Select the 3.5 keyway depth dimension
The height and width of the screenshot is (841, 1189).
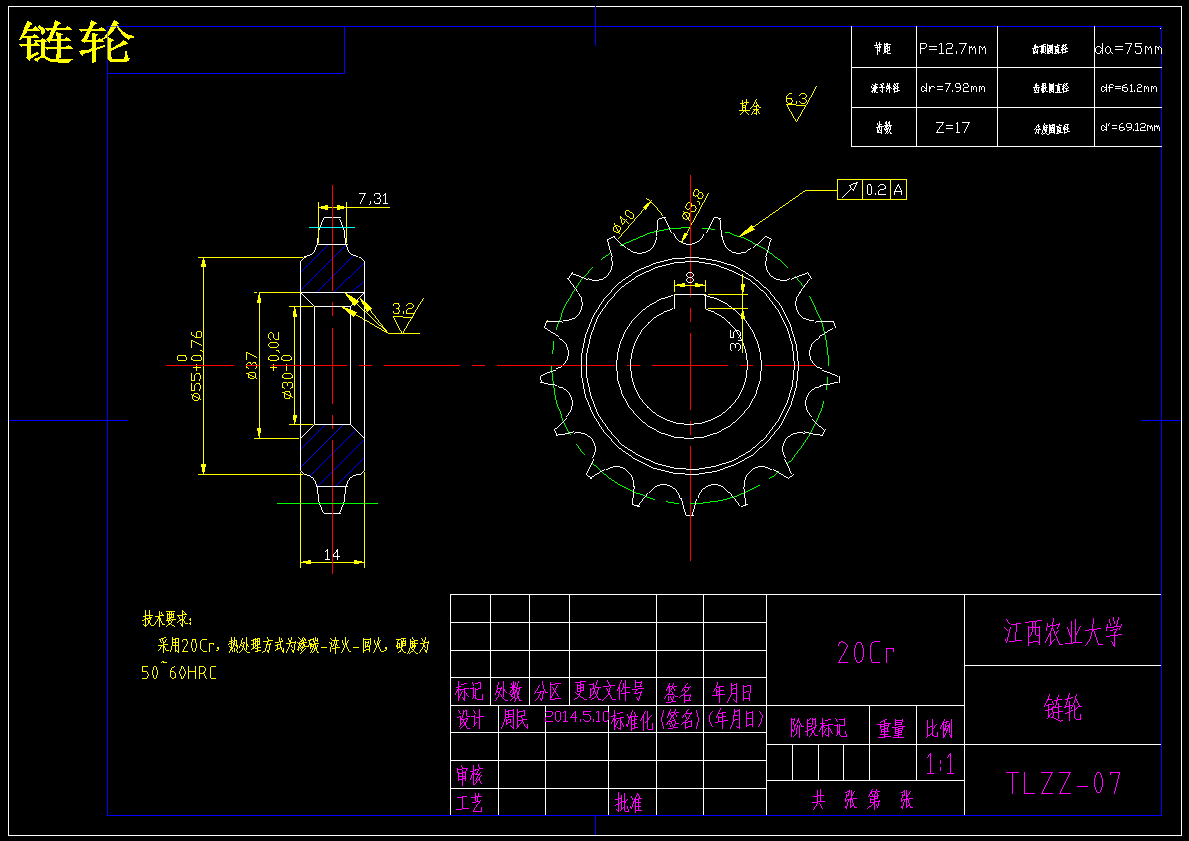pos(736,339)
